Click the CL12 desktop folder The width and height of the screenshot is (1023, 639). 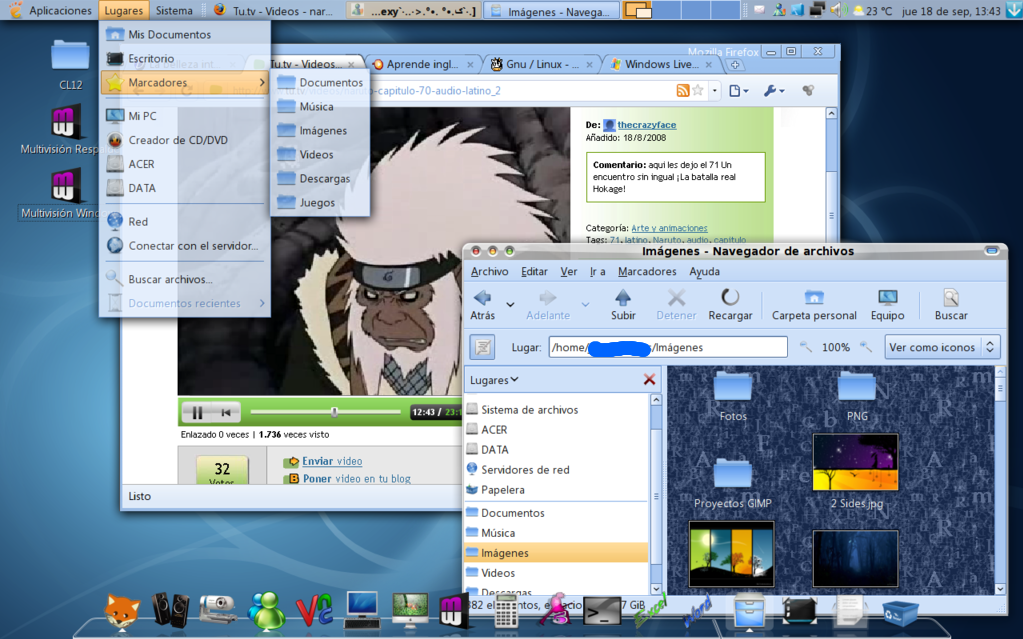70,64
